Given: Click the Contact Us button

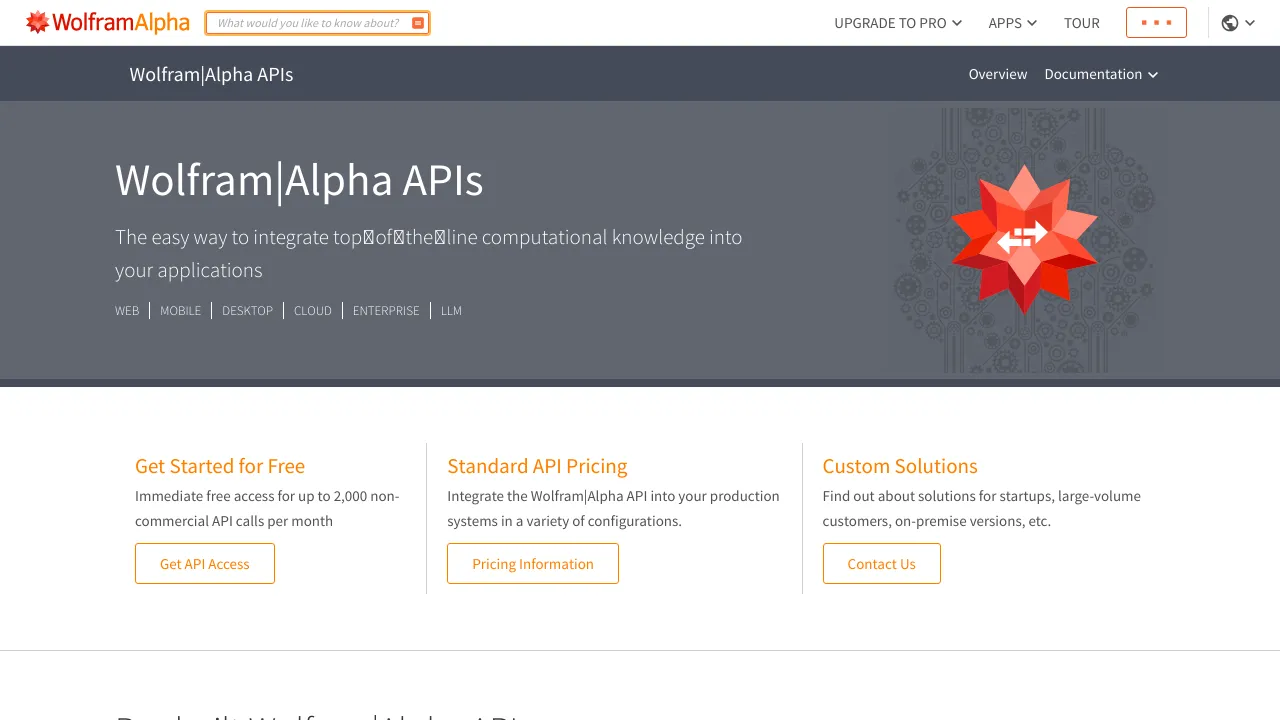Looking at the screenshot, I should [x=882, y=564].
